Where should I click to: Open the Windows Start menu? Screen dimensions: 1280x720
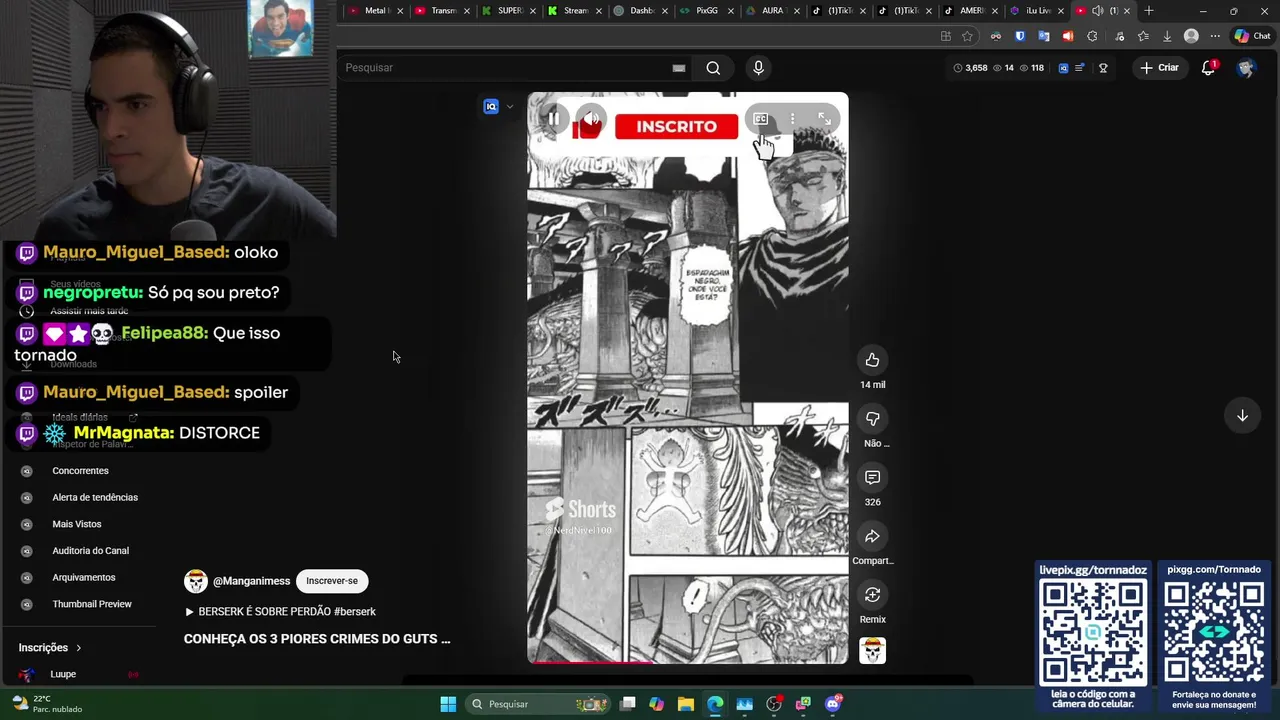pyautogui.click(x=448, y=704)
